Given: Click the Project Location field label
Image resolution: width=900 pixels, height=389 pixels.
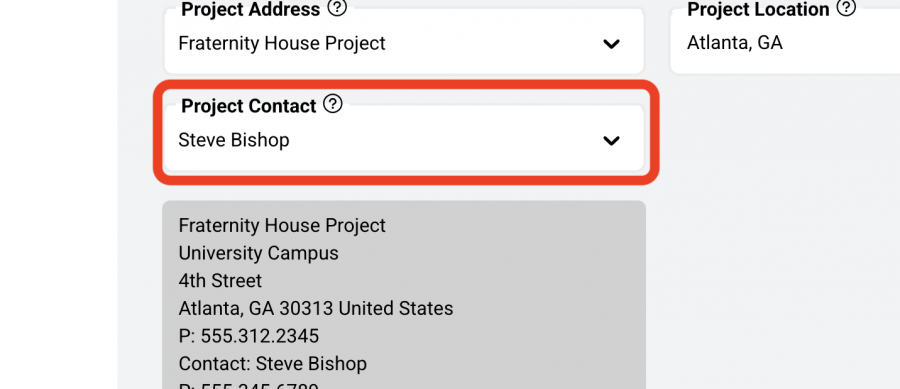Looking at the screenshot, I should tap(758, 9).
